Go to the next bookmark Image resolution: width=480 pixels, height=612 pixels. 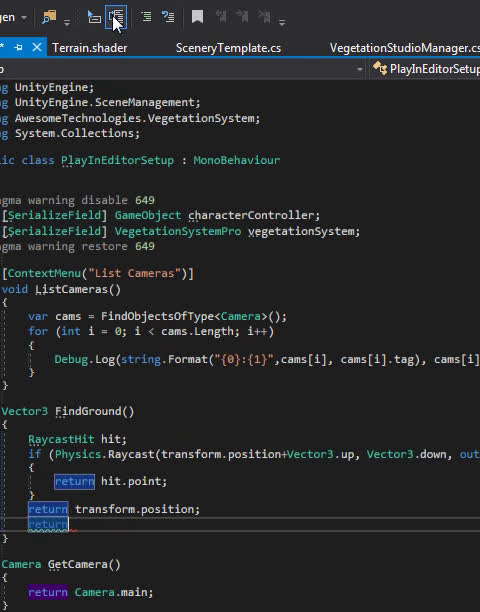(x=242, y=16)
